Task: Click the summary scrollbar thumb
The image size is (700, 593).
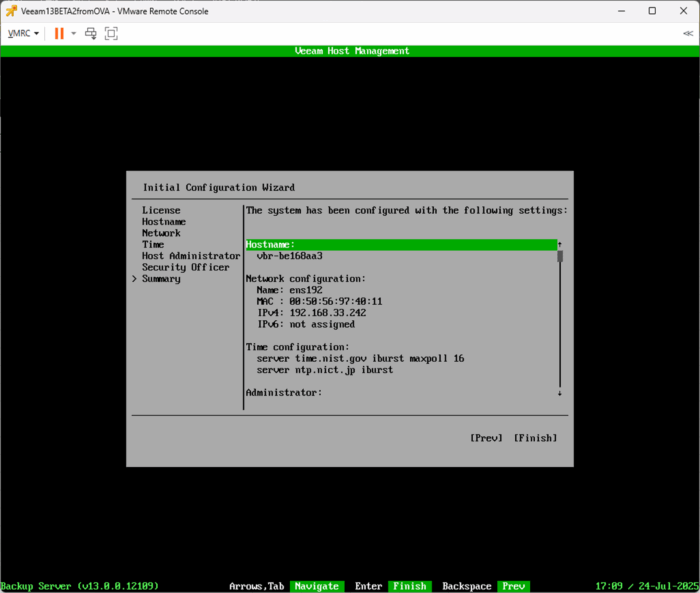Action: coord(560,256)
